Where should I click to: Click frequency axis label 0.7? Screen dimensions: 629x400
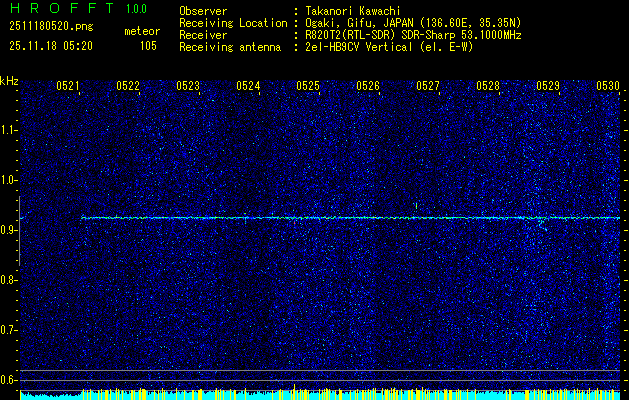(7, 330)
